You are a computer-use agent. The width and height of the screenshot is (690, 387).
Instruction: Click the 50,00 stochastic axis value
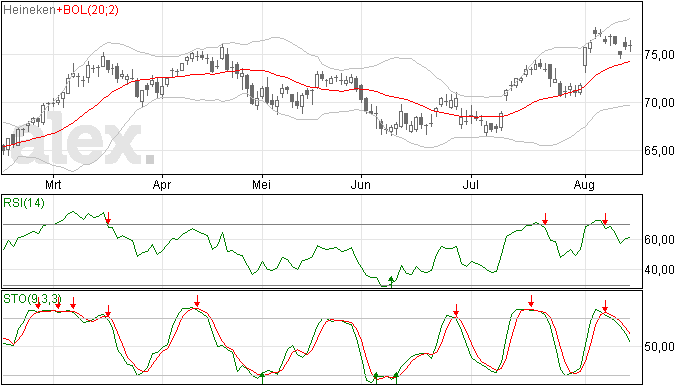coord(660,347)
